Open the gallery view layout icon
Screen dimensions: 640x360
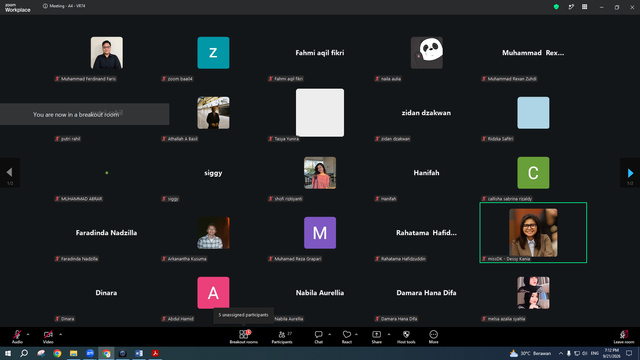point(584,7)
